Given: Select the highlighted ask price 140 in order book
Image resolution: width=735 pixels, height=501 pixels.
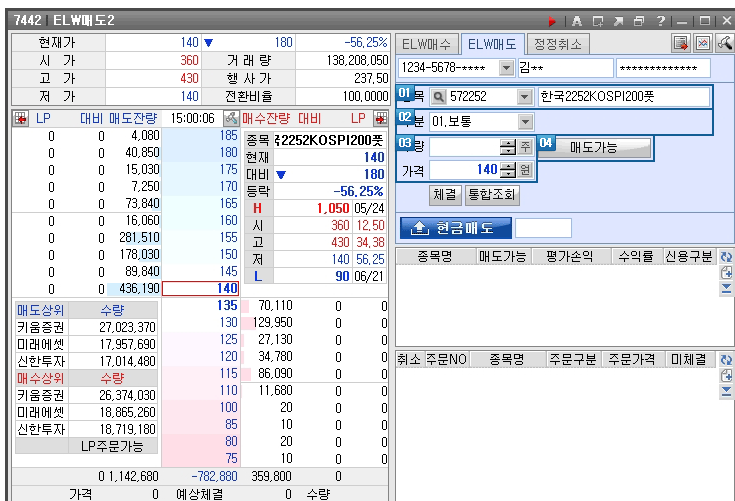Looking at the screenshot, I should pos(201,289).
